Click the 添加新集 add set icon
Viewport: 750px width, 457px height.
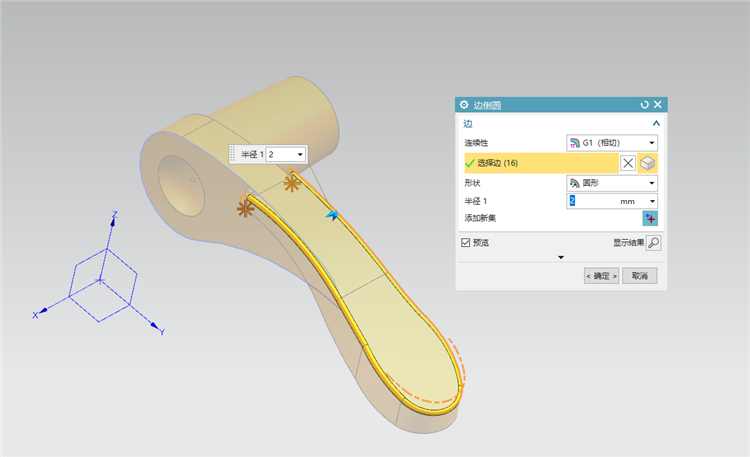point(650,218)
